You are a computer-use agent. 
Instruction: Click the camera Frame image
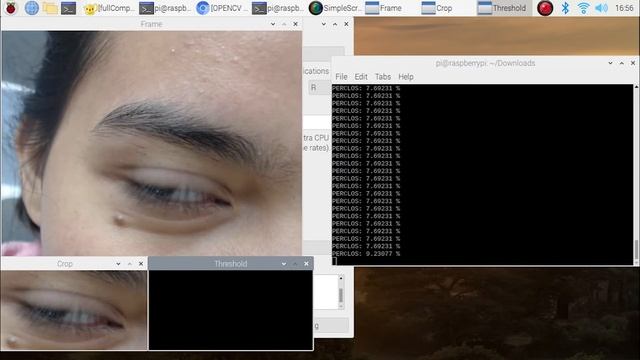[x=151, y=143]
